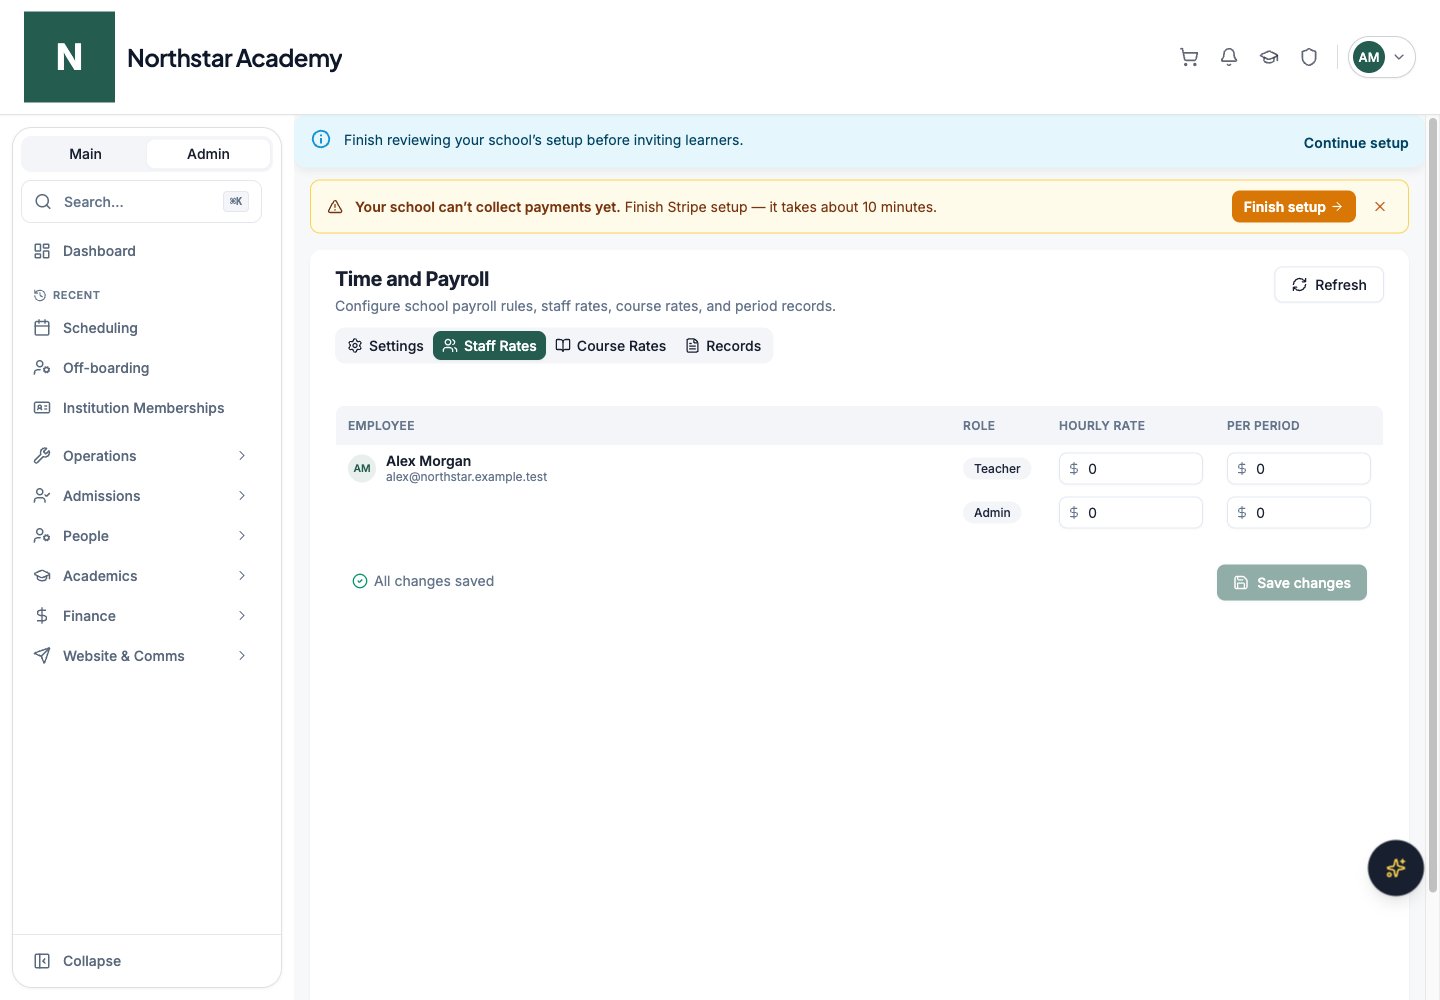Open notifications bell
The width and height of the screenshot is (1440, 1000).
(x=1229, y=57)
